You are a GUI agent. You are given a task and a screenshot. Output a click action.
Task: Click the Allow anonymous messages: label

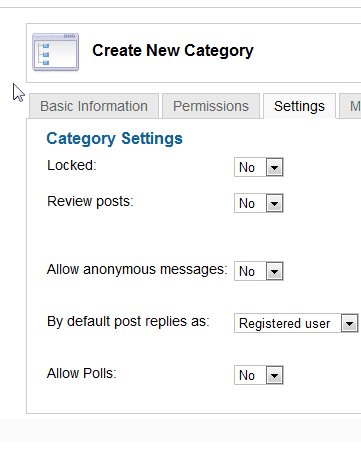137,269
